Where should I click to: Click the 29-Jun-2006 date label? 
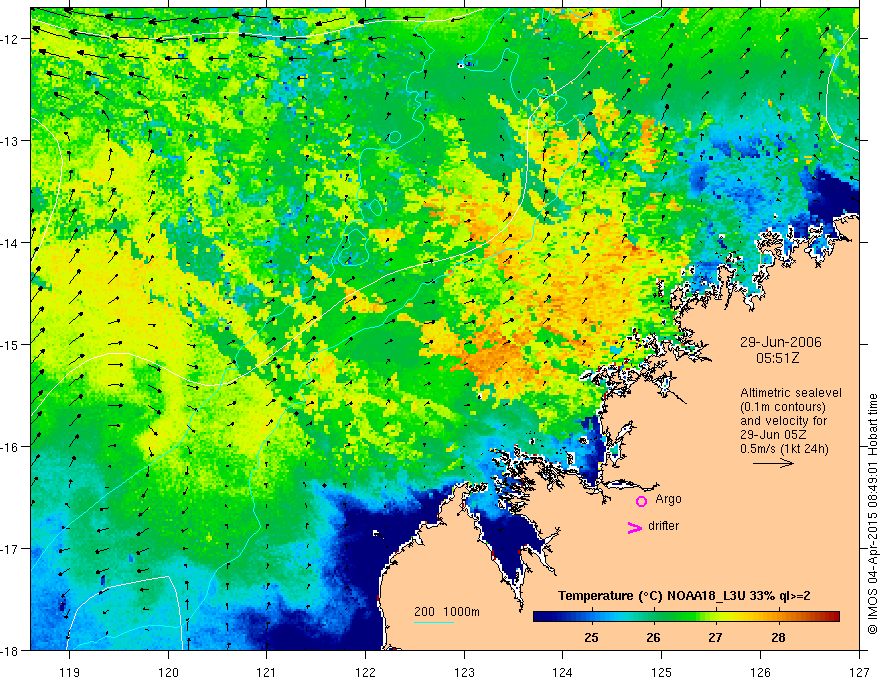pyautogui.click(x=780, y=342)
